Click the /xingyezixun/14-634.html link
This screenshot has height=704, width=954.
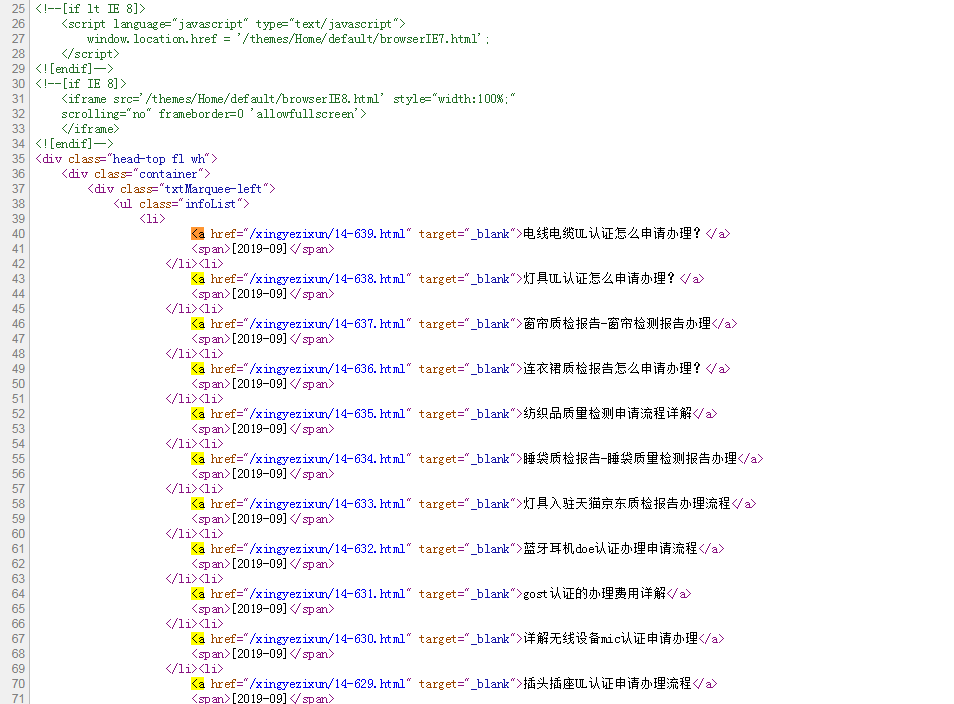tap(330, 459)
